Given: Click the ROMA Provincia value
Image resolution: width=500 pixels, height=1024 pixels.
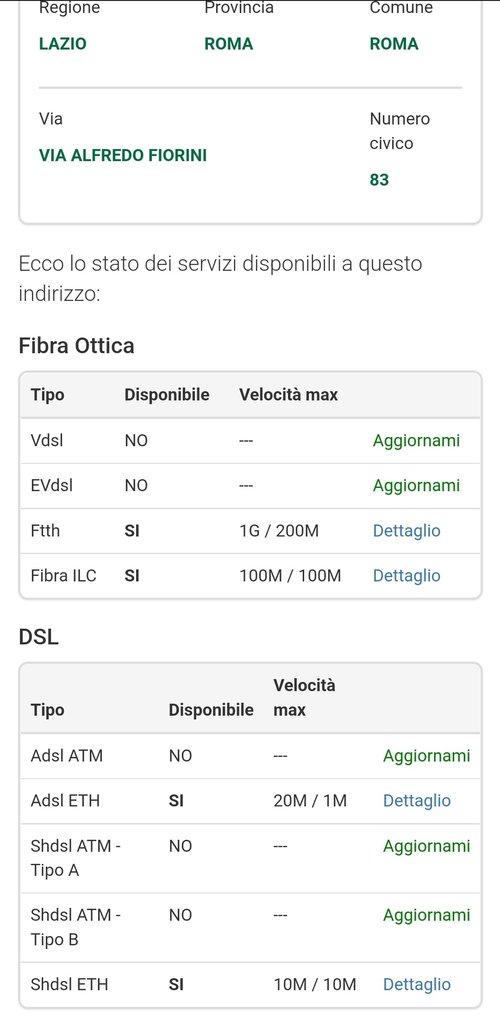Looking at the screenshot, I should pyautogui.click(x=228, y=44).
